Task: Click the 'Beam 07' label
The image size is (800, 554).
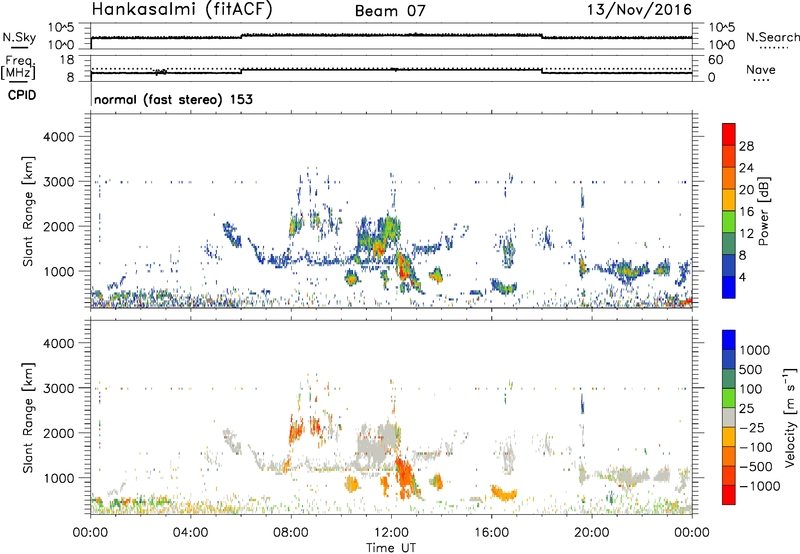Action: [x=390, y=11]
